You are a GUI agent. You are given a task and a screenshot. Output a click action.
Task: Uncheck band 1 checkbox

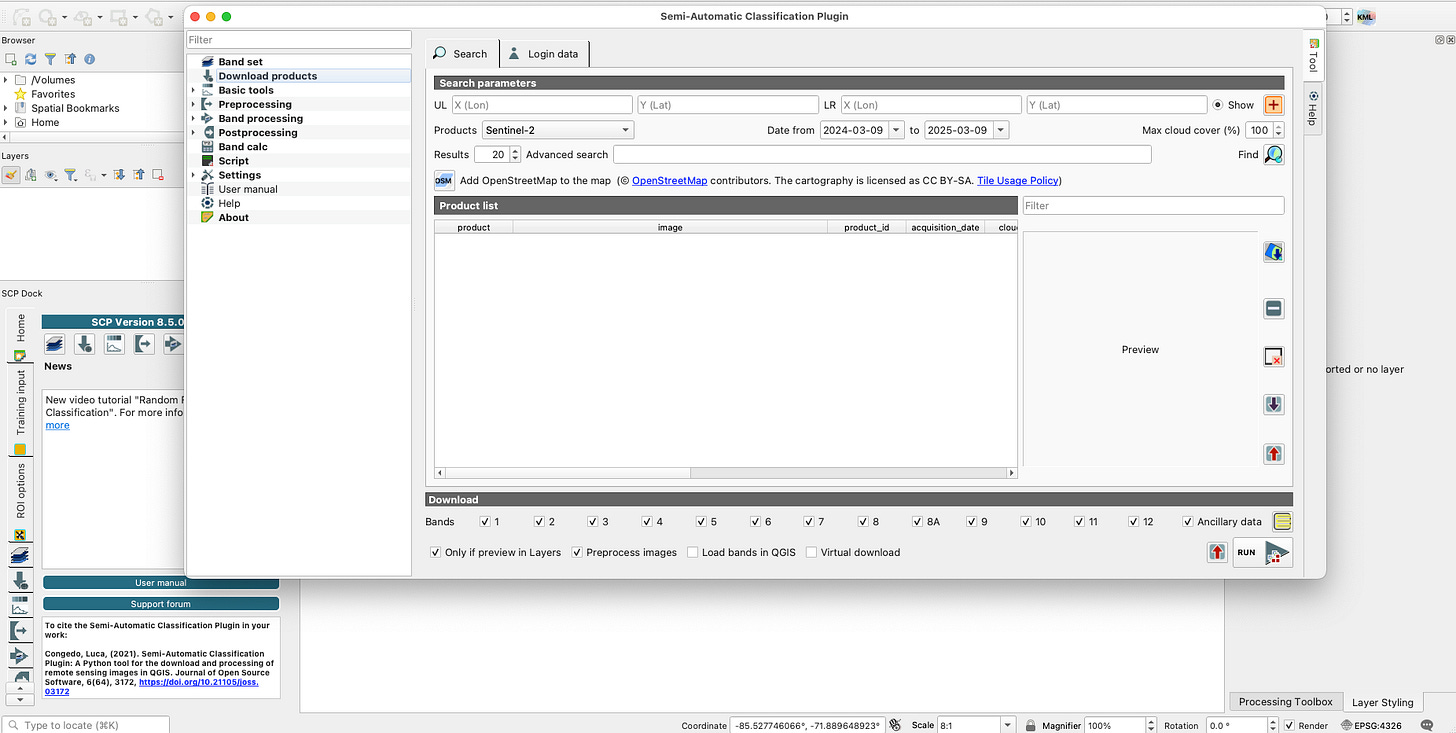tap(485, 521)
